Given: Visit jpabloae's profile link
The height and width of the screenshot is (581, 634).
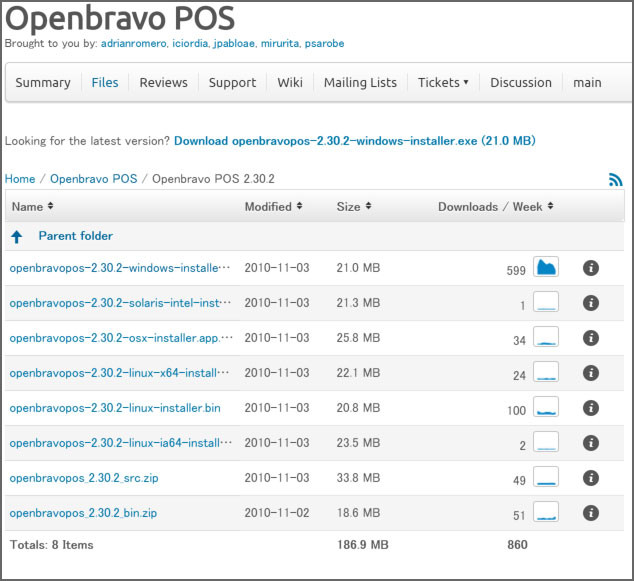Looking at the screenshot, I should click(x=234, y=43).
